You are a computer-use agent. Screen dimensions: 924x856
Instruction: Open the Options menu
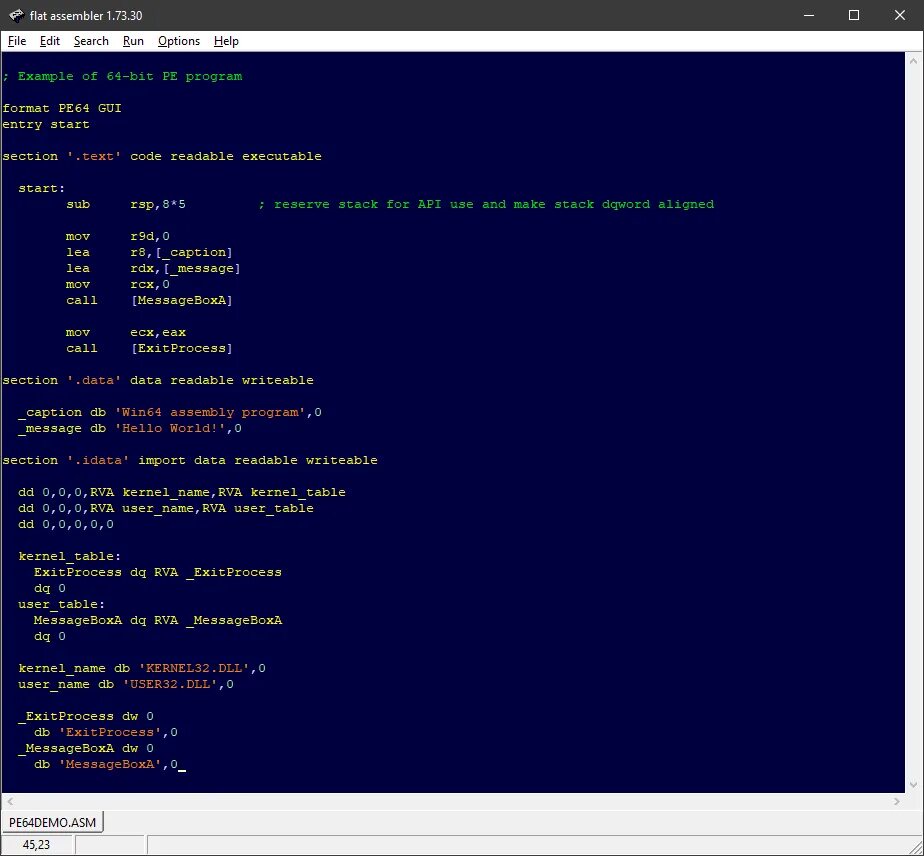point(179,41)
